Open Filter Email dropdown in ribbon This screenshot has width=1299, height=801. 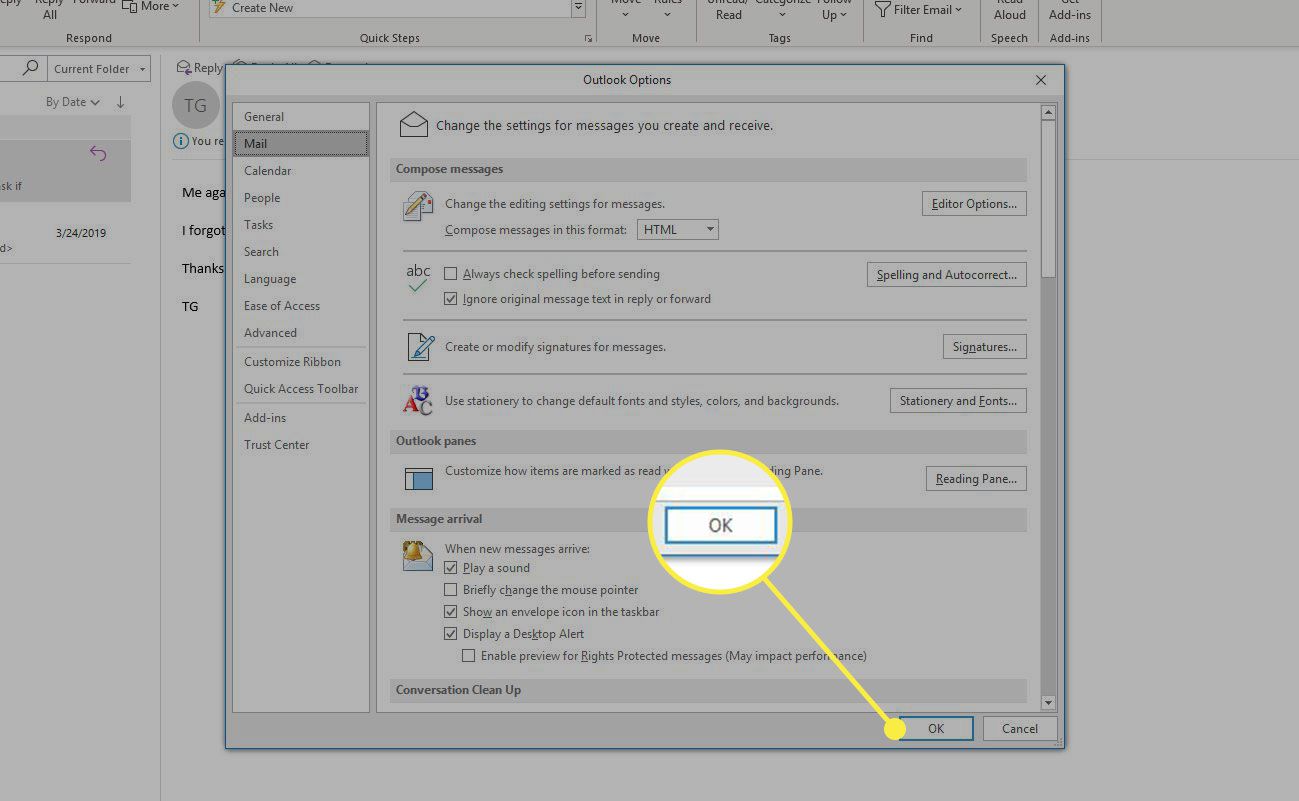pos(918,10)
